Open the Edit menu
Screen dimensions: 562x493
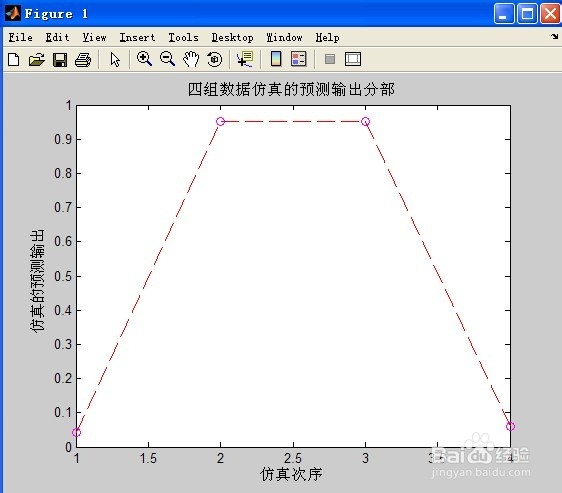(57, 37)
